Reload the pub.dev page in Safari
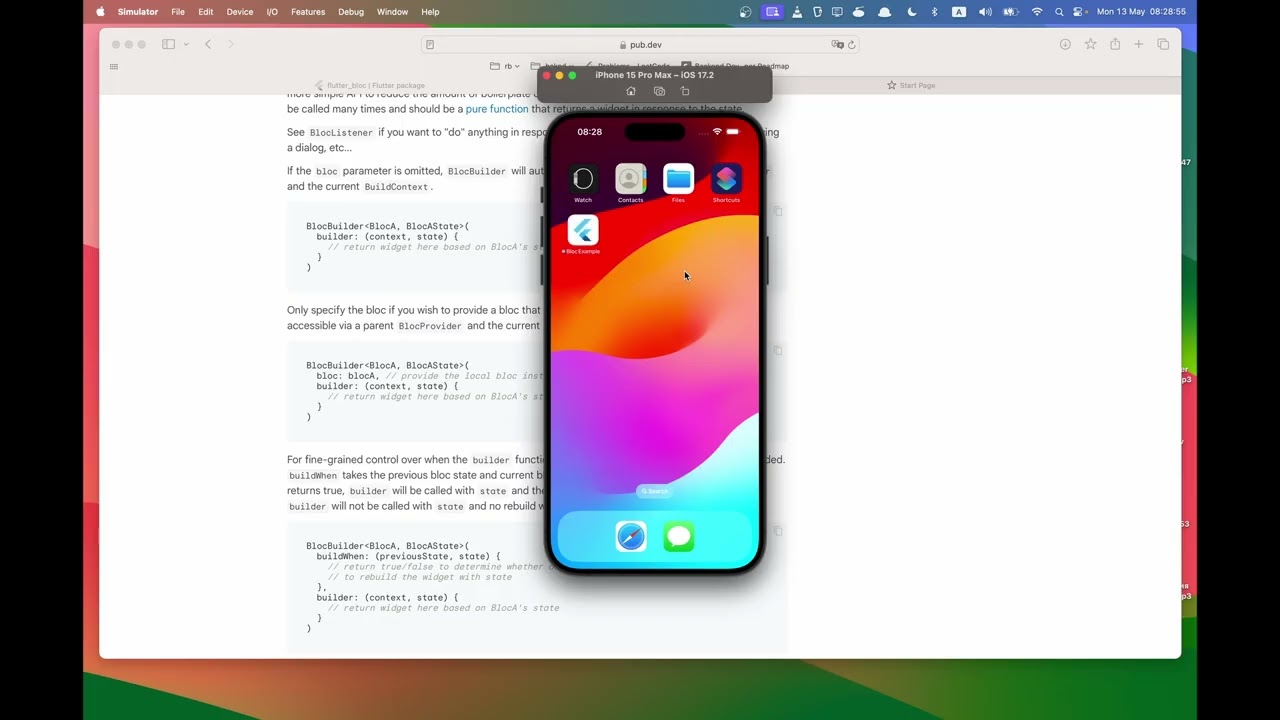This screenshot has height=720, width=1280. [852, 44]
